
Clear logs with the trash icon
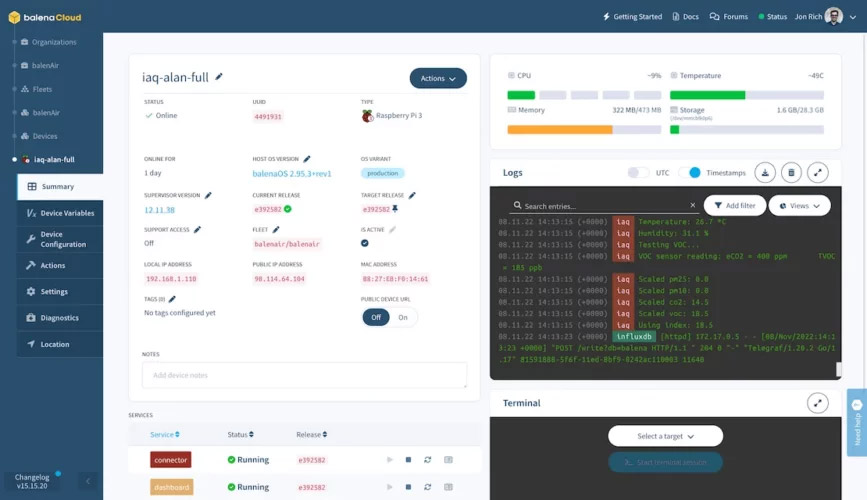coord(791,173)
